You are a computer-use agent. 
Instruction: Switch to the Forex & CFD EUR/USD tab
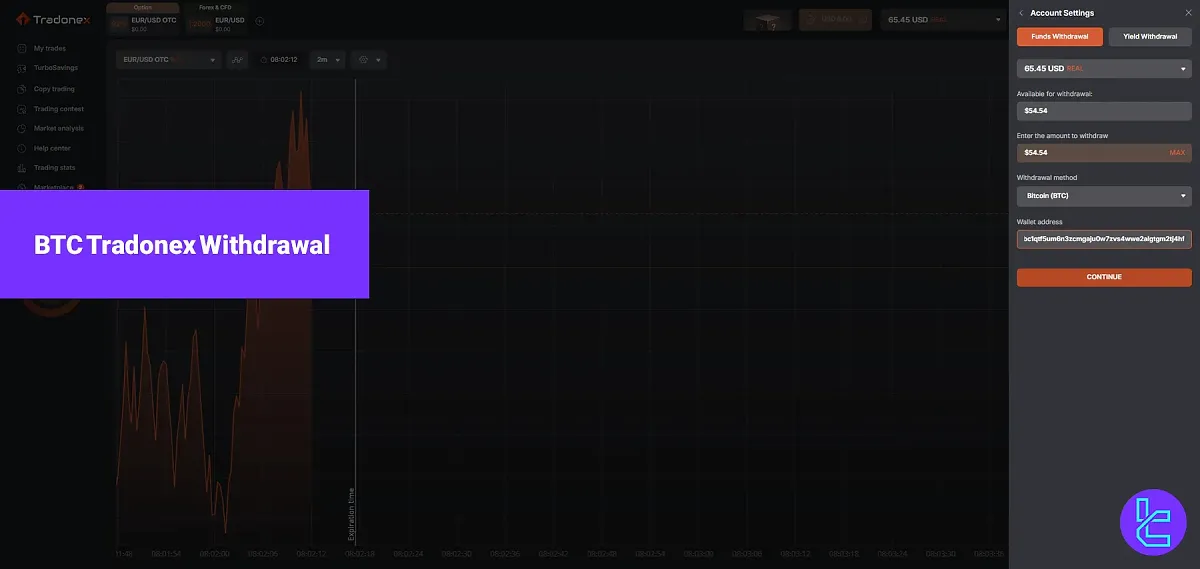pyautogui.click(x=215, y=20)
